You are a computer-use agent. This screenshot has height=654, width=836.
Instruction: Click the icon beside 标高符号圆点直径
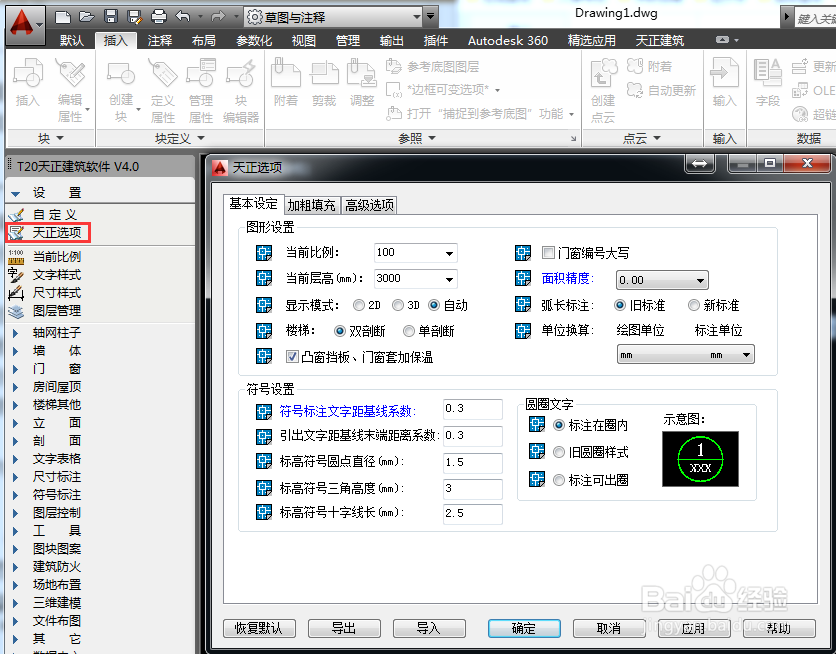[264, 461]
